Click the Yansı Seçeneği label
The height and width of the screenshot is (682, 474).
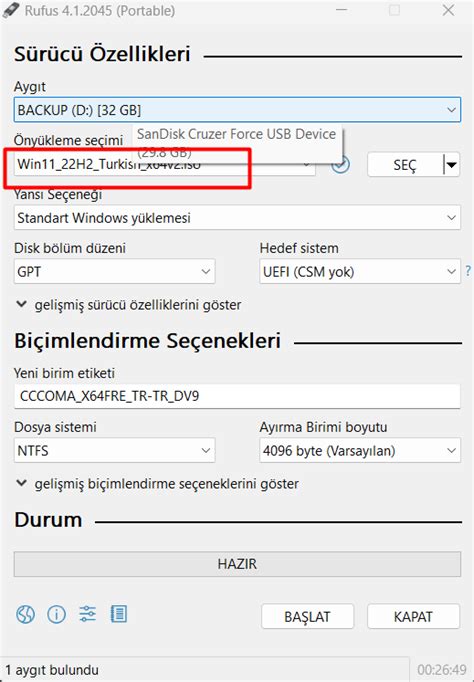tap(58, 194)
